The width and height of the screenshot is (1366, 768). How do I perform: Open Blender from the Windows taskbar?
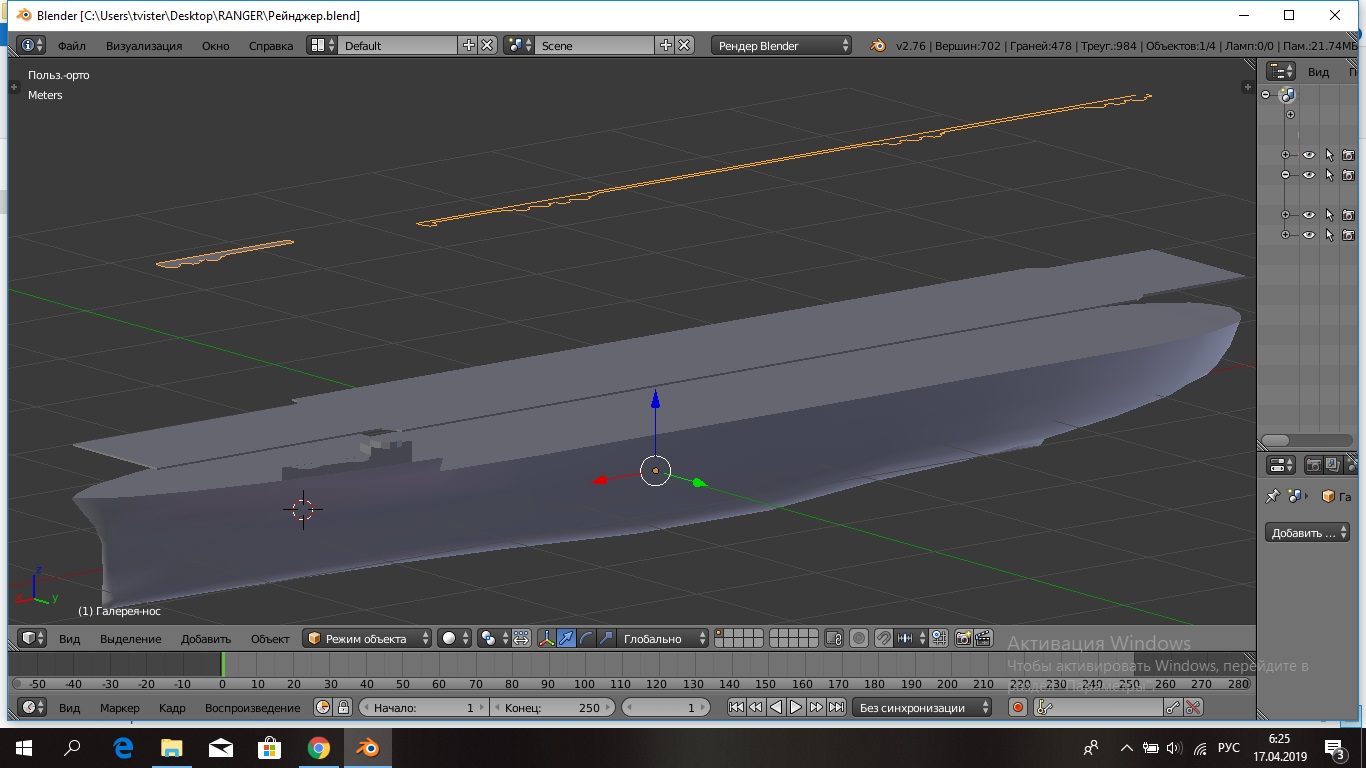point(367,748)
